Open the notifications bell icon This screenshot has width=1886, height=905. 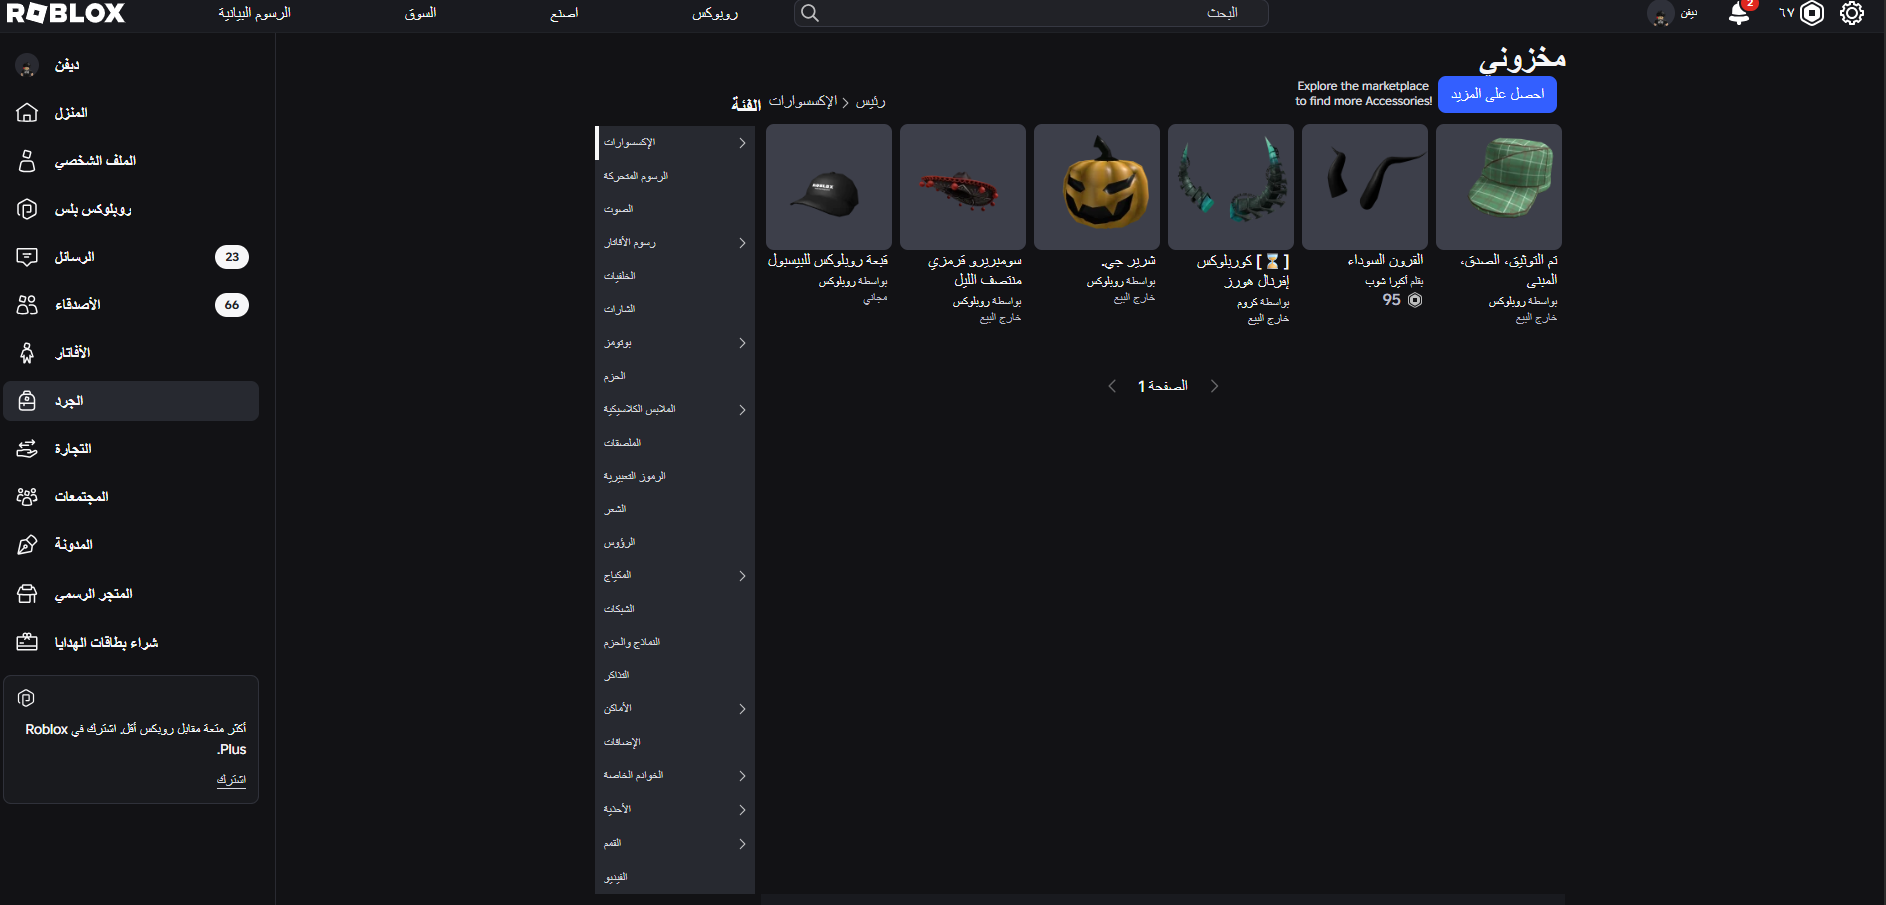[1739, 14]
